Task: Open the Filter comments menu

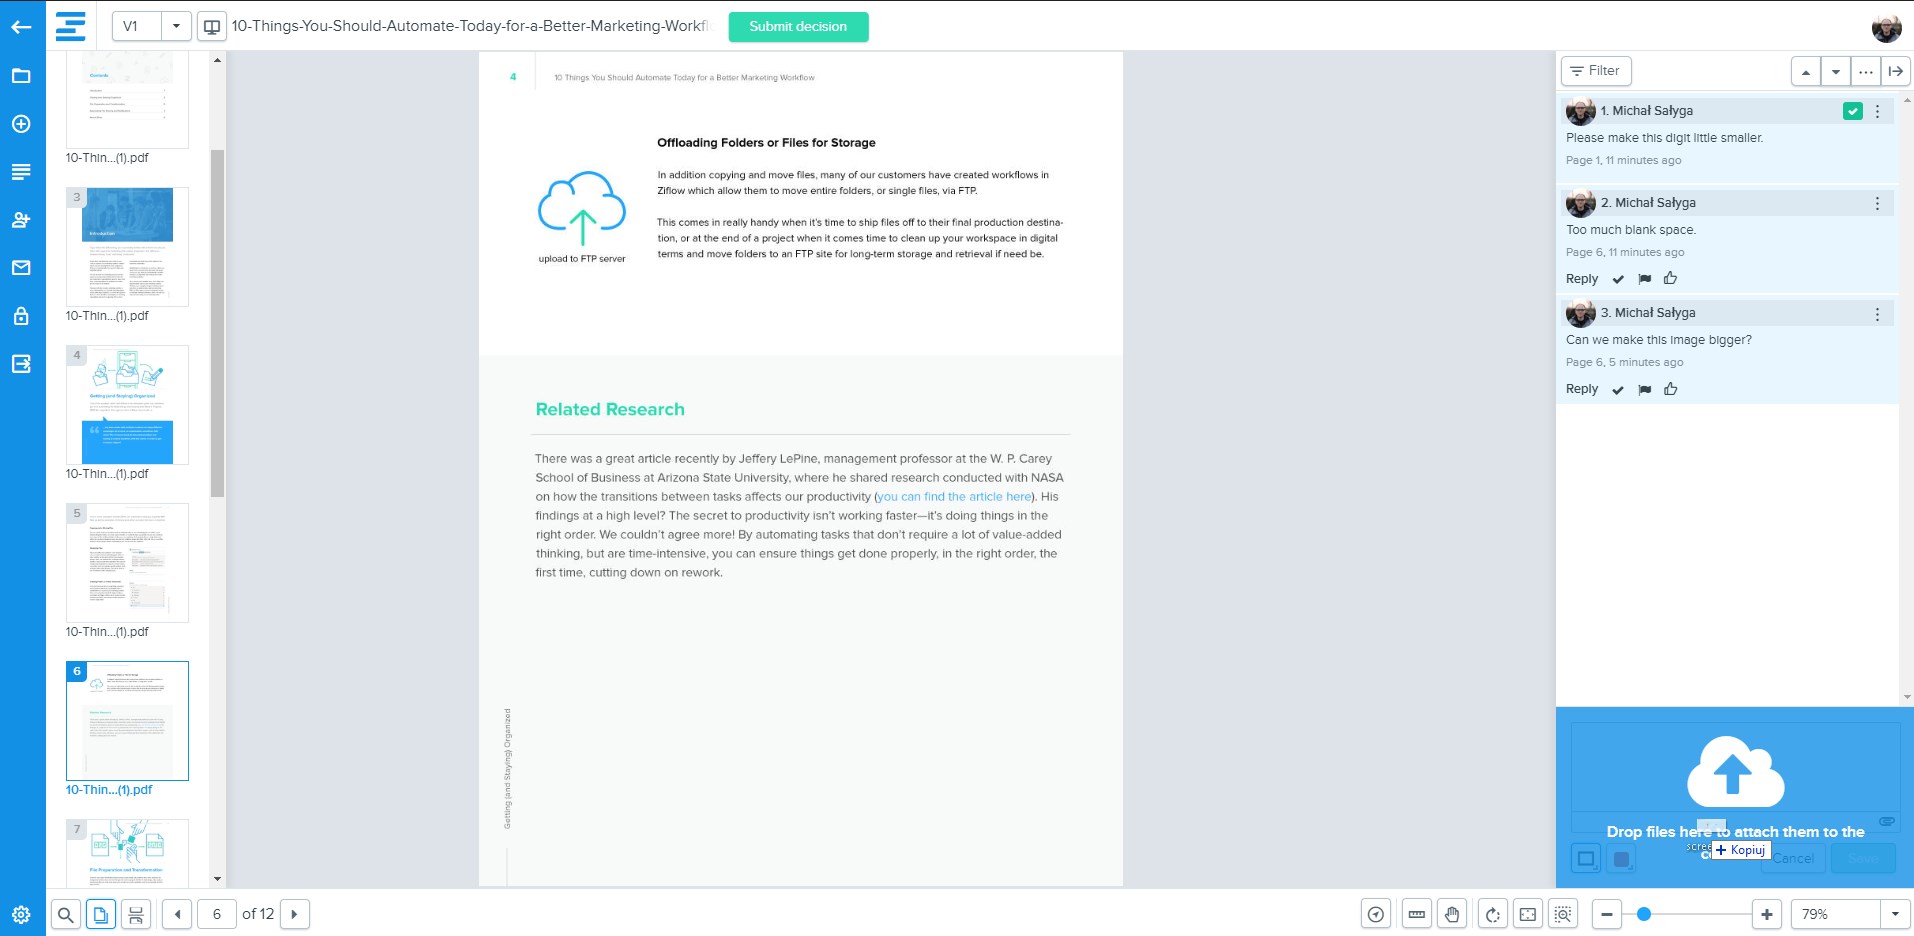Action: pos(1595,71)
